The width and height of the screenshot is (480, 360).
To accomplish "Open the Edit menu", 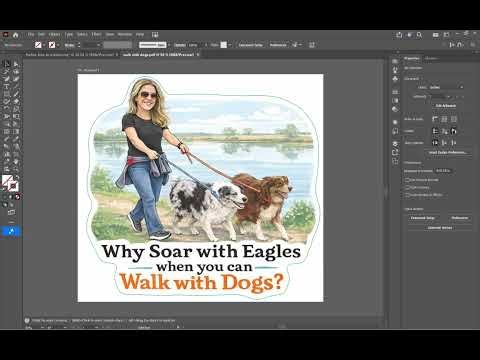I will (41, 34).
